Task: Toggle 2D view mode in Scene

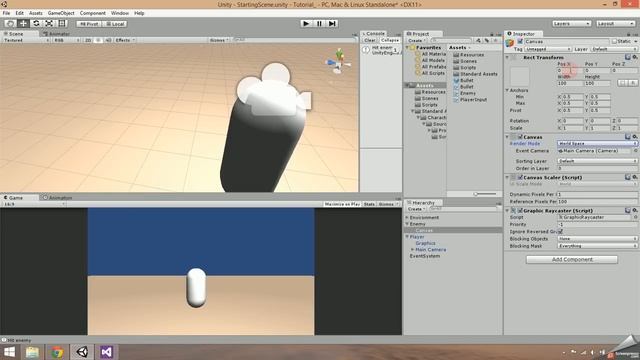Action: pos(88,40)
